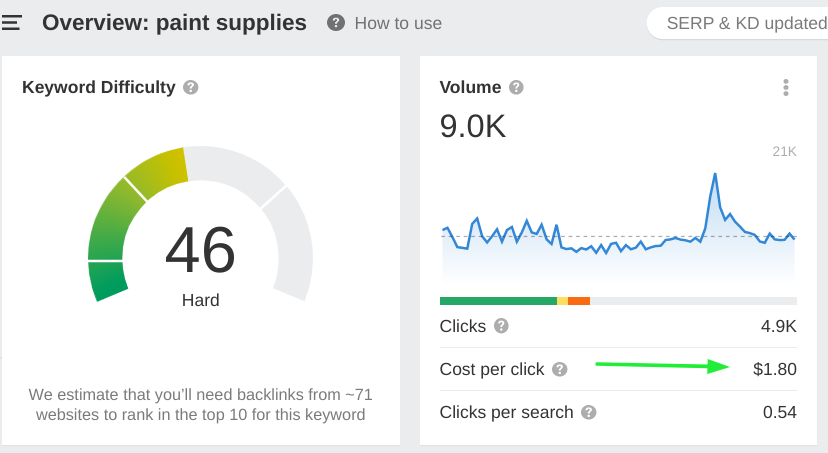The image size is (828, 453).
Task: Click the 4.9K clicks value
Action: (778, 326)
